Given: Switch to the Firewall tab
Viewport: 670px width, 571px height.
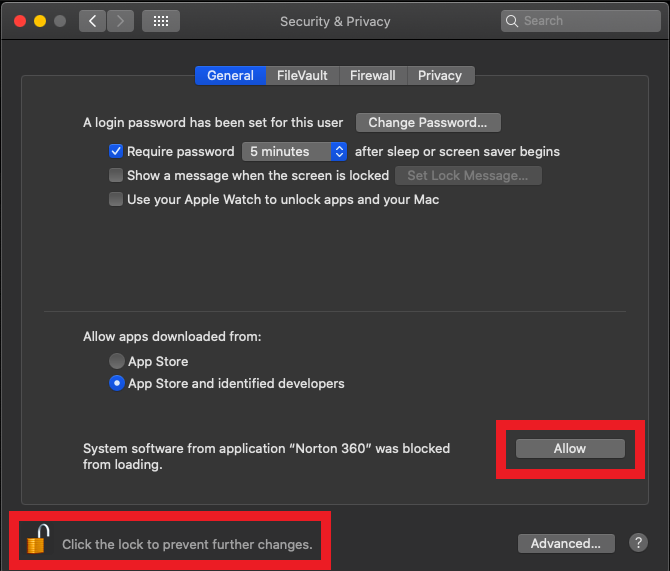Looking at the screenshot, I should coord(373,76).
